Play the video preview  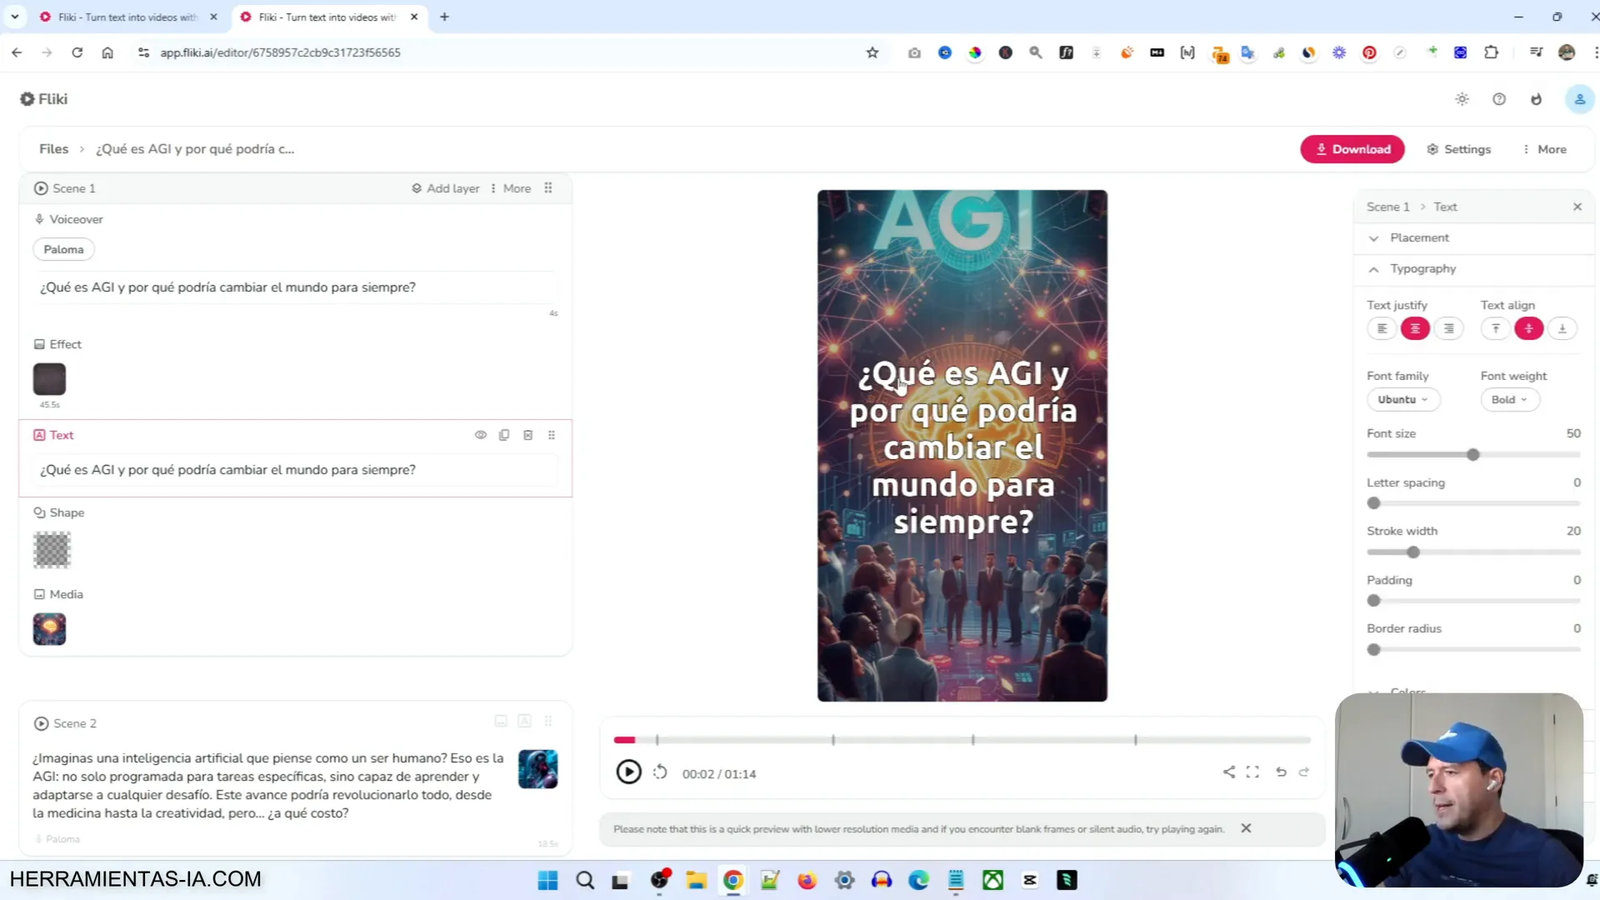point(628,772)
